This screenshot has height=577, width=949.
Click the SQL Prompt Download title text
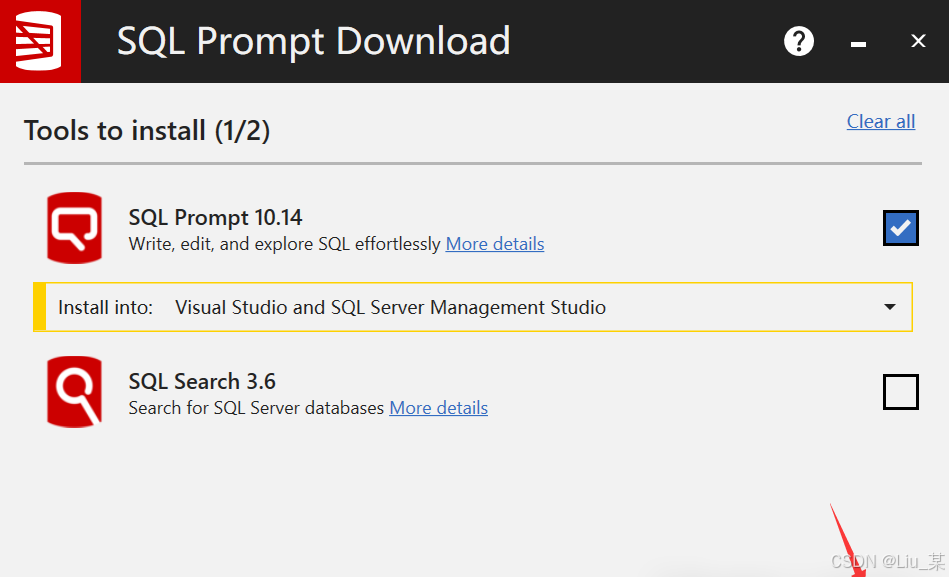coord(313,41)
